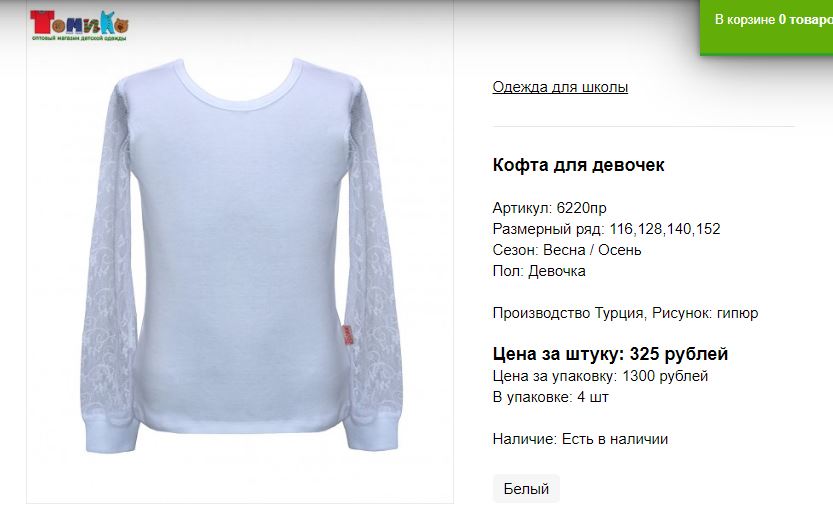Click the bear face in the logo
The height and width of the screenshot is (508, 833).
[122, 25]
